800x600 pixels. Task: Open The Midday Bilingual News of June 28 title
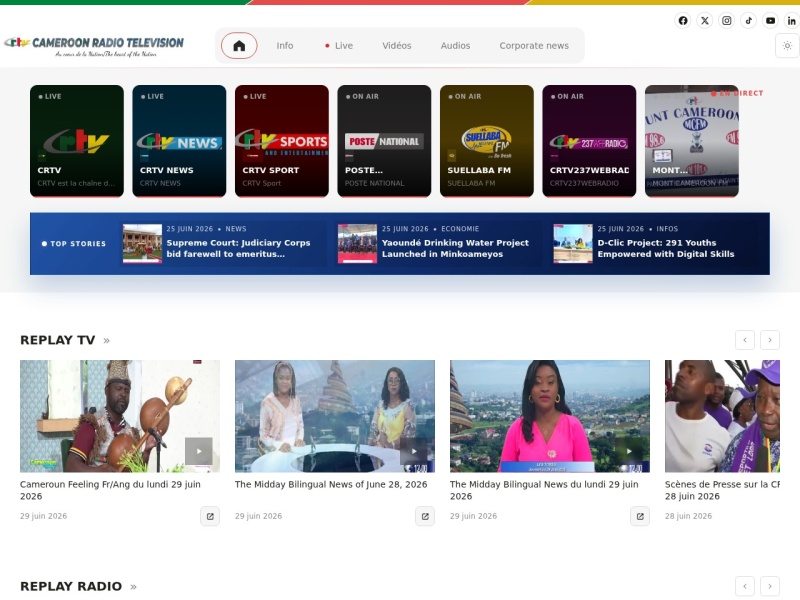click(331, 485)
